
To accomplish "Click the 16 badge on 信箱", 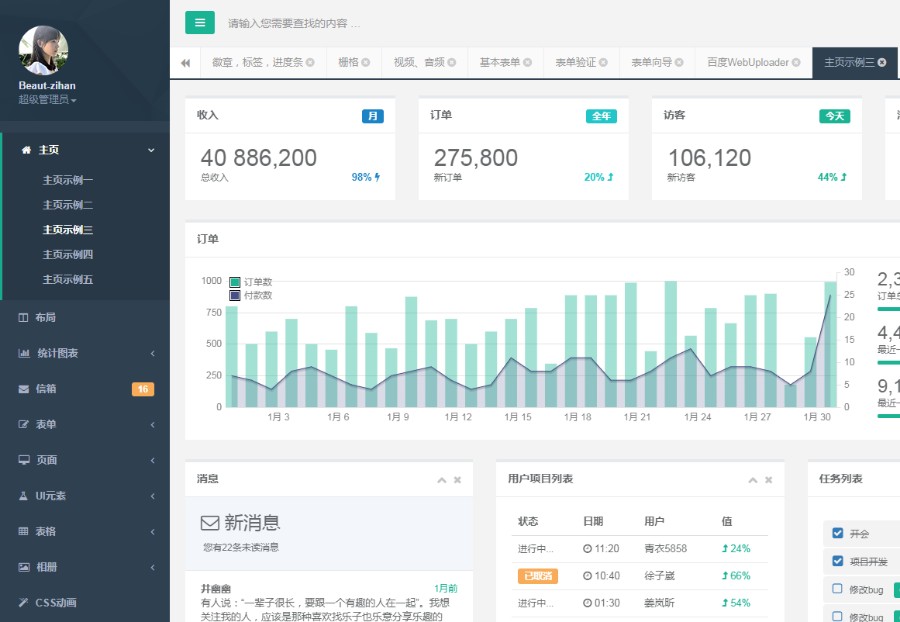I will click(143, 389).
